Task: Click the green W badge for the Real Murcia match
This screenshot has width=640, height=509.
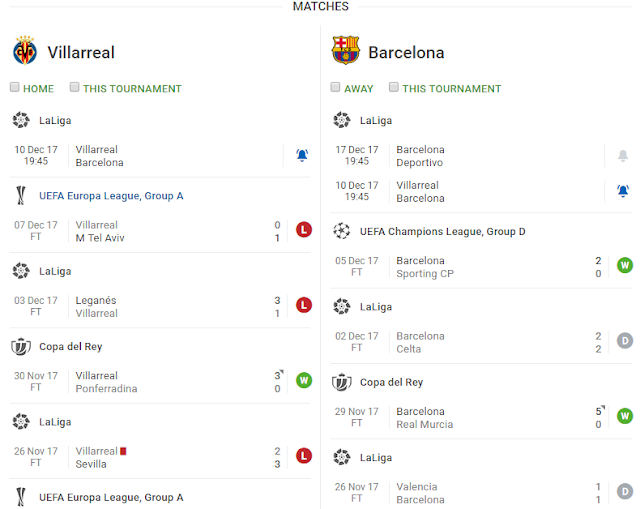Action: point(624,416)
